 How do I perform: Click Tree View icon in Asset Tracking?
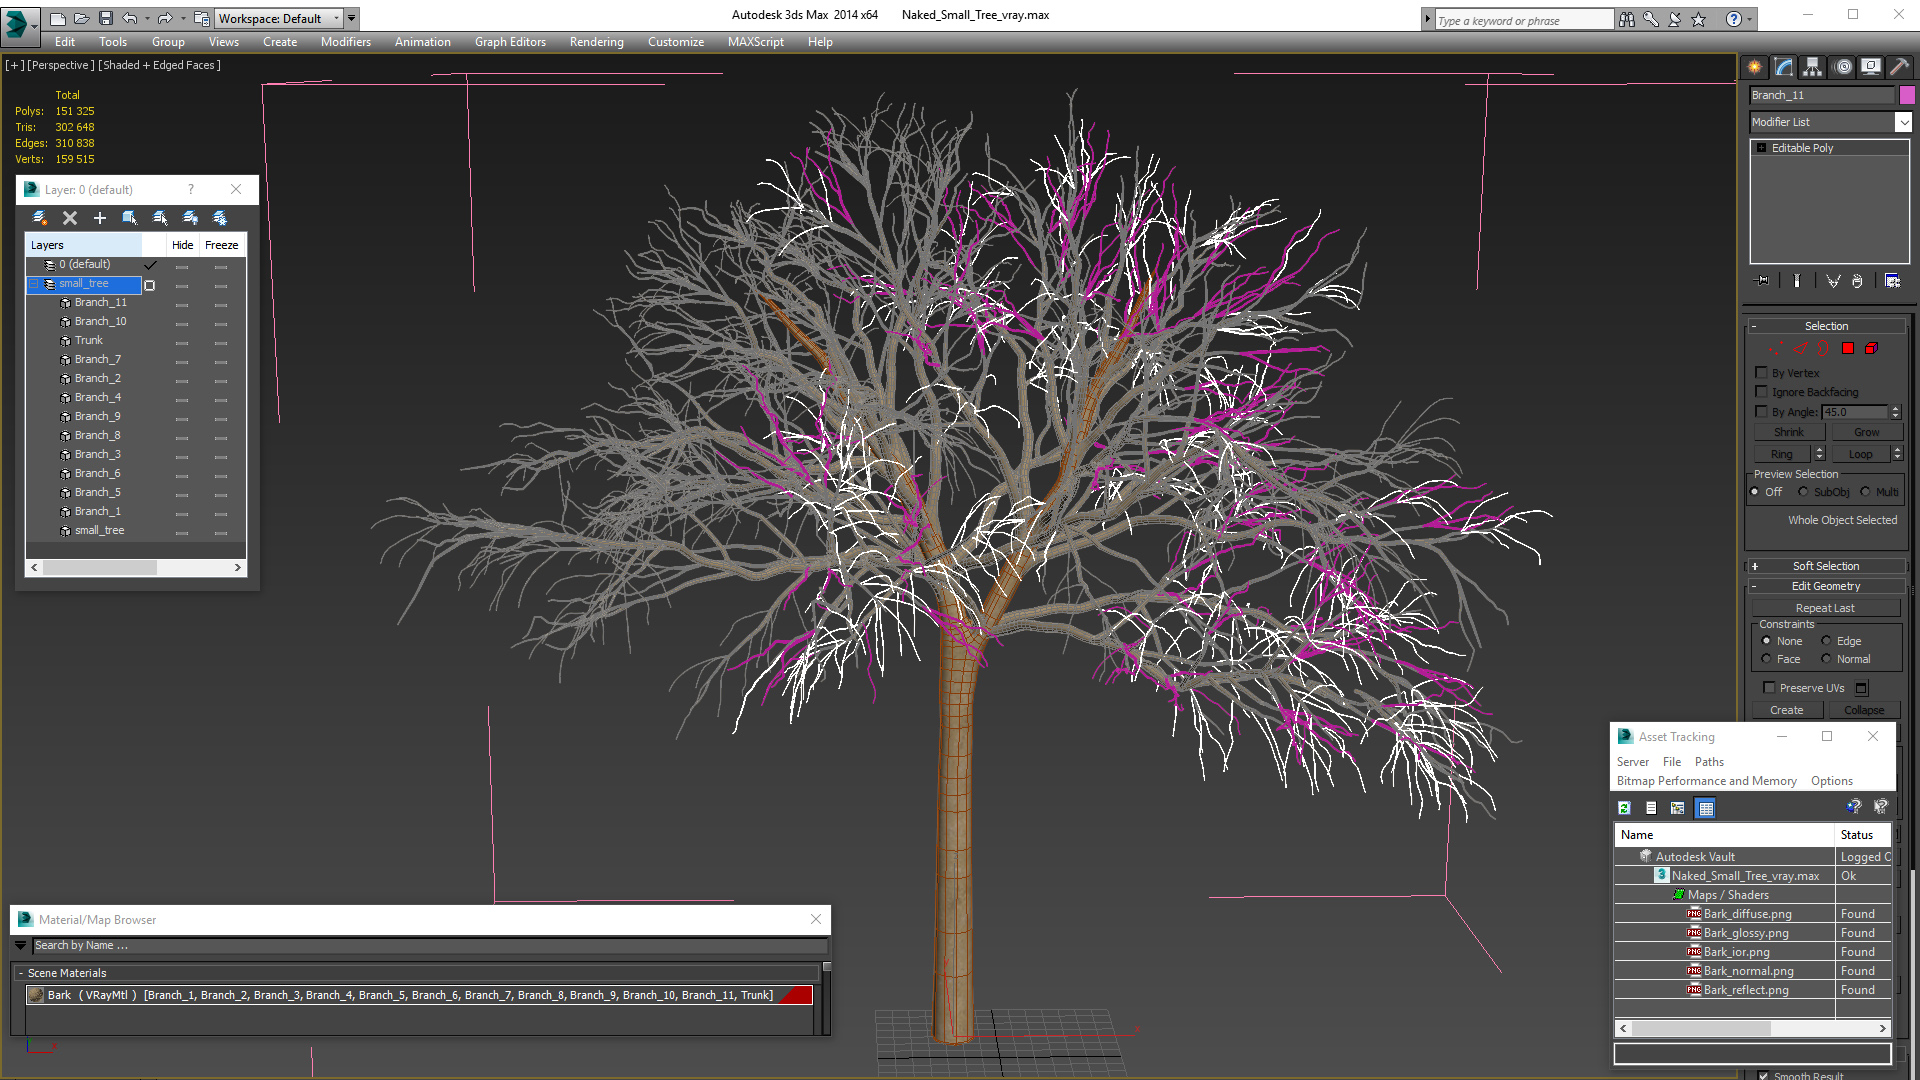(x=1678, y=808)
